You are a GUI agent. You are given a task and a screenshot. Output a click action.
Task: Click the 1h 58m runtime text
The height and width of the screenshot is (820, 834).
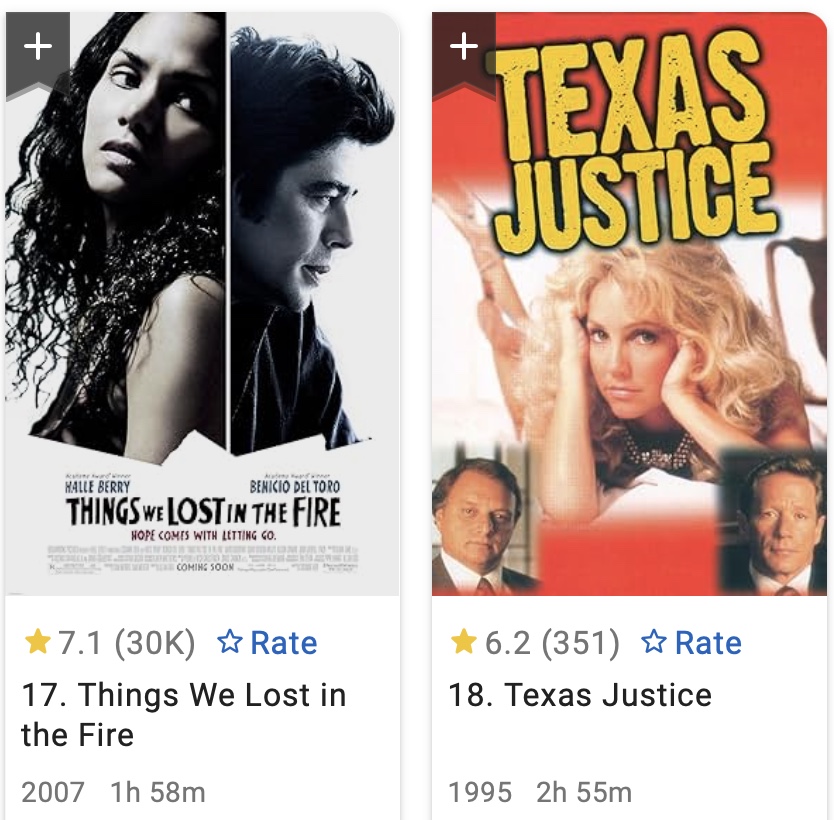(157, 792)
